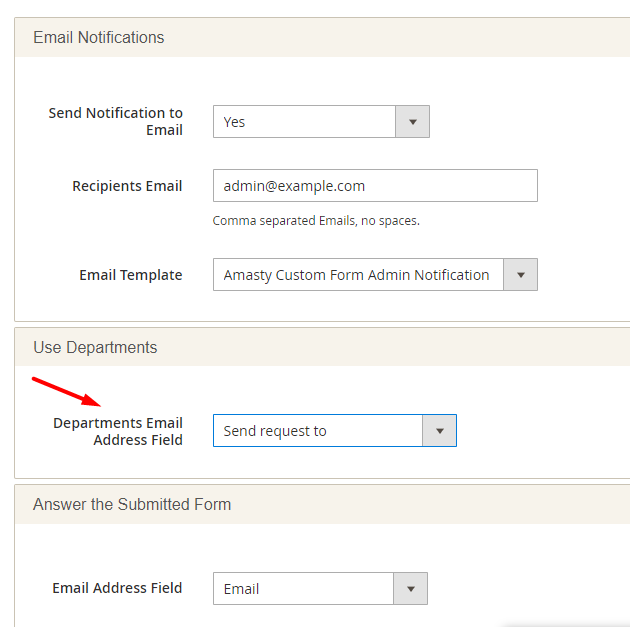Open the 'Send request to' departments dropdown

coord(335,431)
